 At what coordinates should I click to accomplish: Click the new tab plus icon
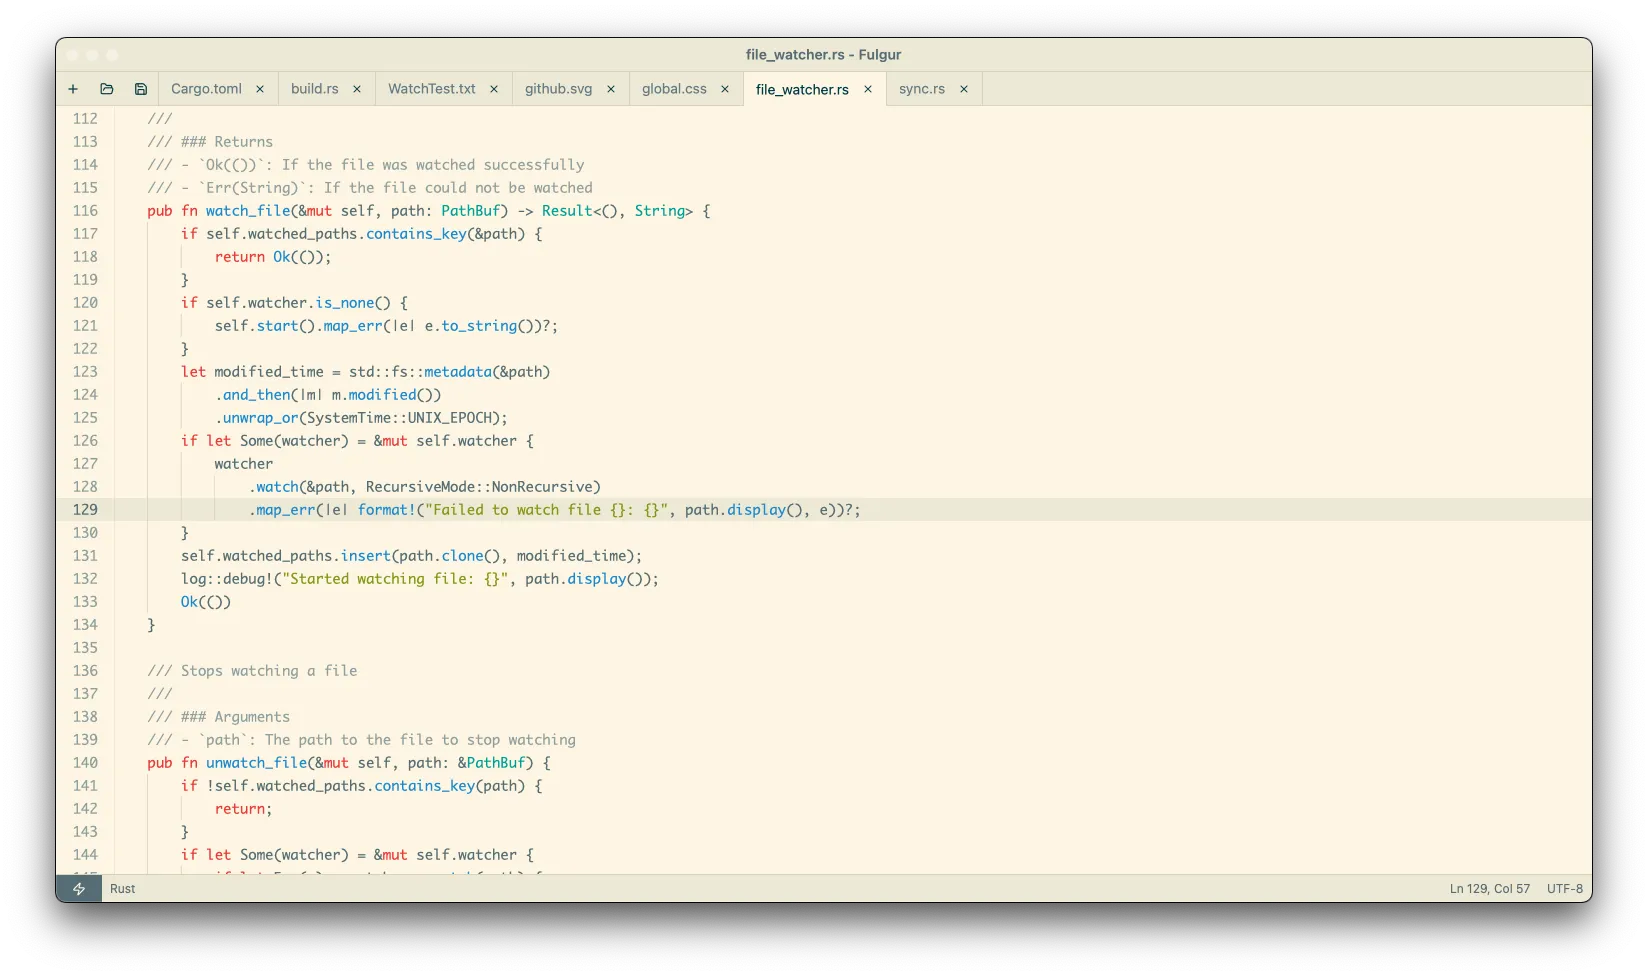(73, 89)
